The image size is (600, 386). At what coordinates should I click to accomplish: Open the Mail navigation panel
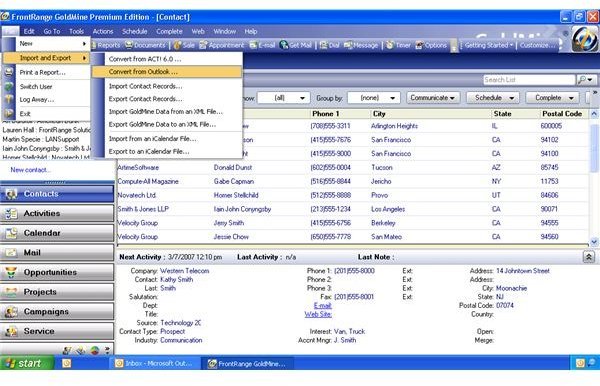pyautogui.click(x=57, y=252)
